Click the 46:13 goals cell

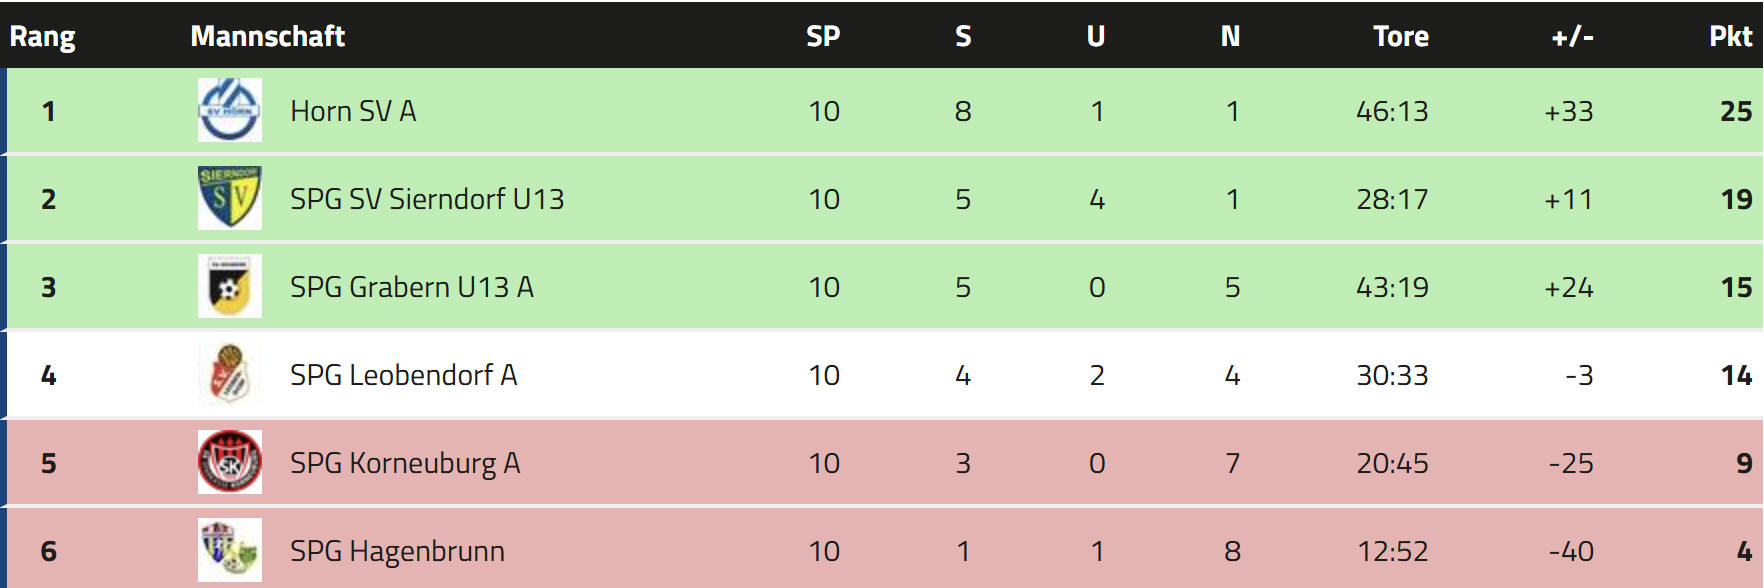tap(1392, 111)
